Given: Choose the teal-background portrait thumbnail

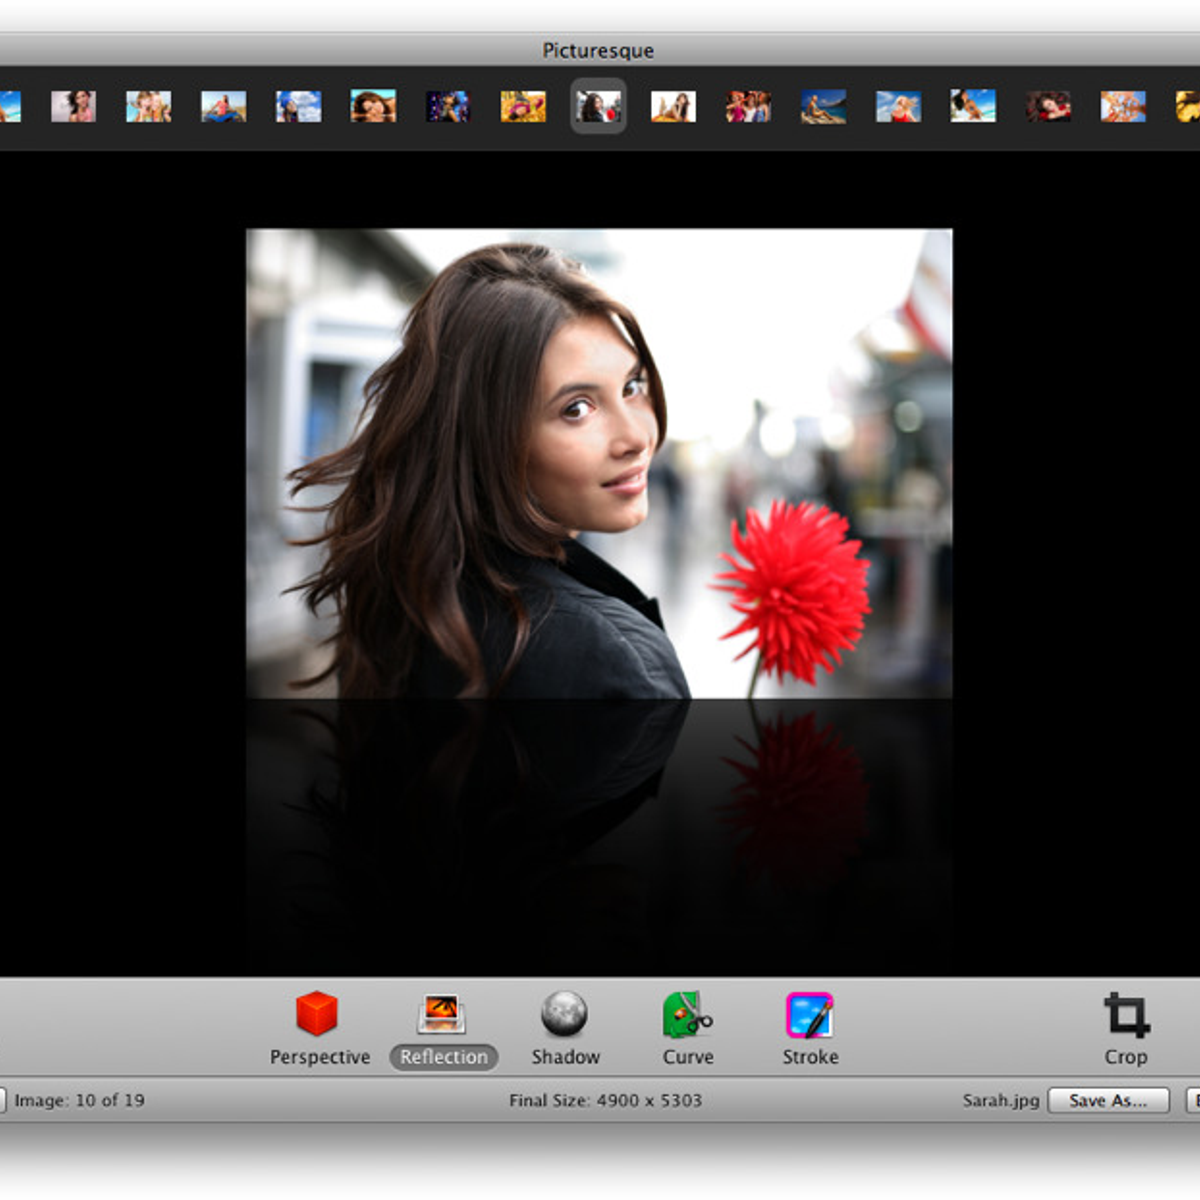Looking at the screenshot, I should pyautogui.click(x=373, y=106).
